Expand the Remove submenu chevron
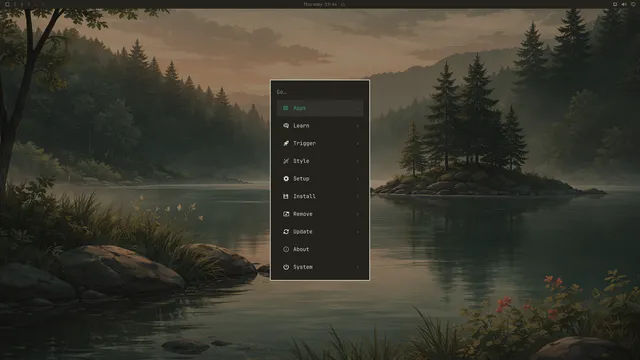 [358, 214]
